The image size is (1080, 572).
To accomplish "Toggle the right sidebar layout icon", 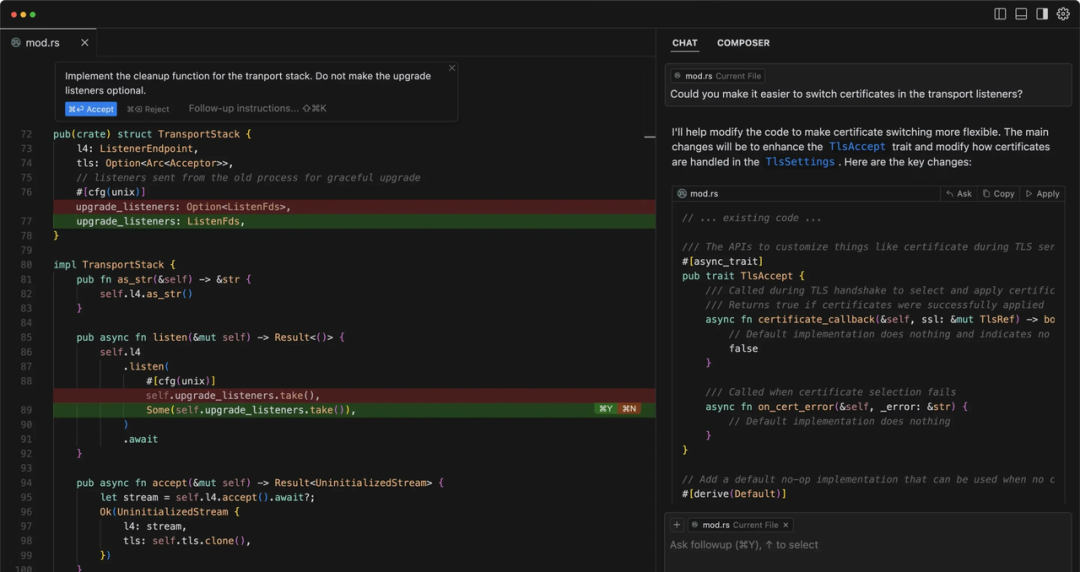I will tap(1042, 14).
